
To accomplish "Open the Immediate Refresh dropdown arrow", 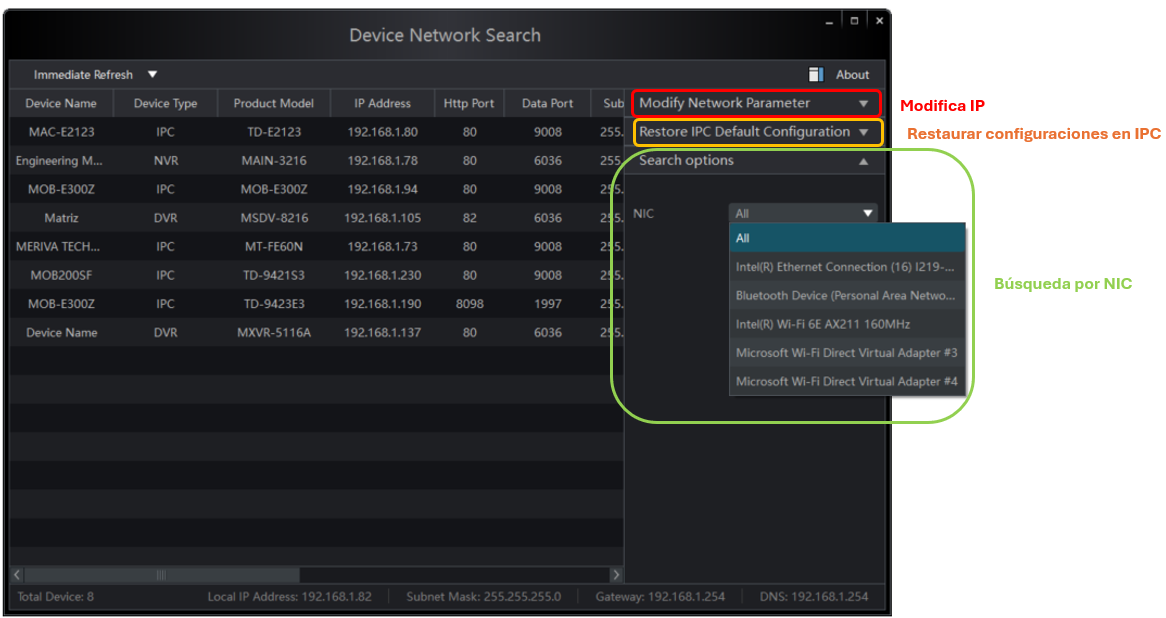I will [x=153, y=75].
